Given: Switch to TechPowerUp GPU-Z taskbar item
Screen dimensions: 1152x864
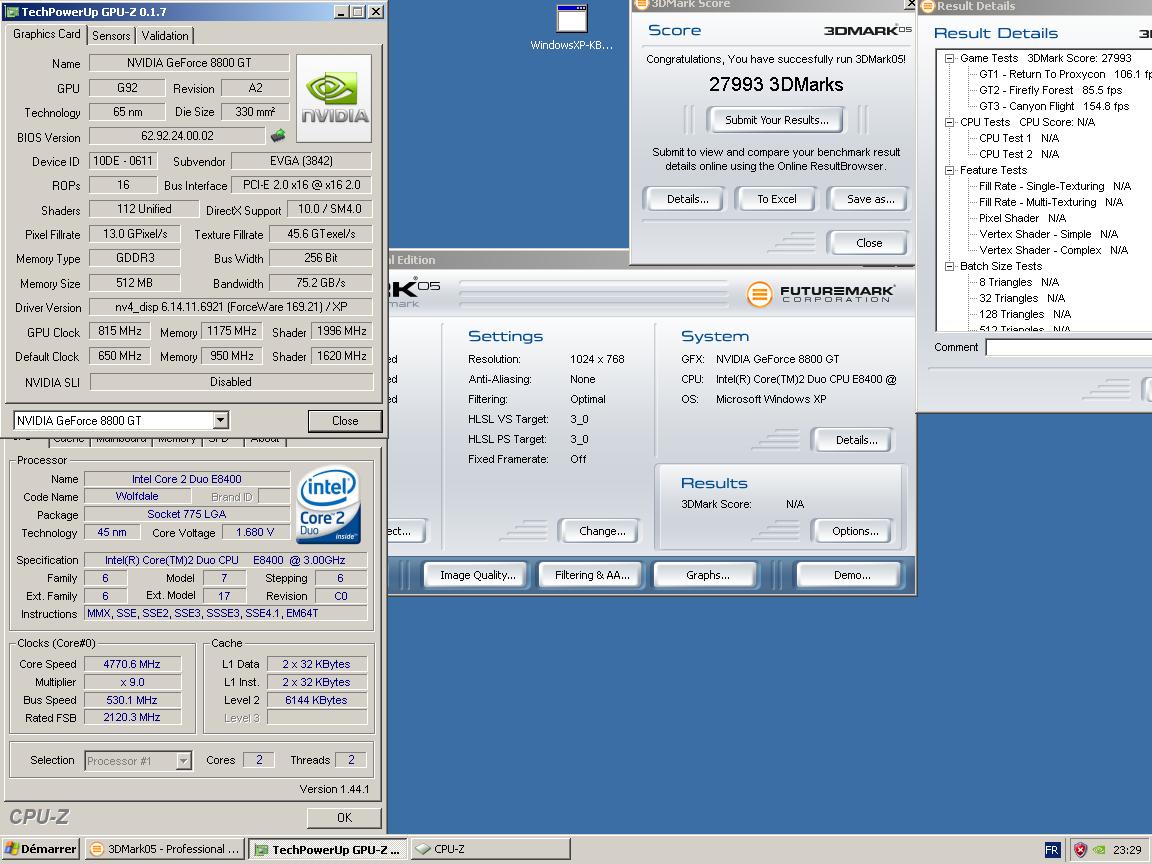Looking at the screenshot, I should (328, 849).
